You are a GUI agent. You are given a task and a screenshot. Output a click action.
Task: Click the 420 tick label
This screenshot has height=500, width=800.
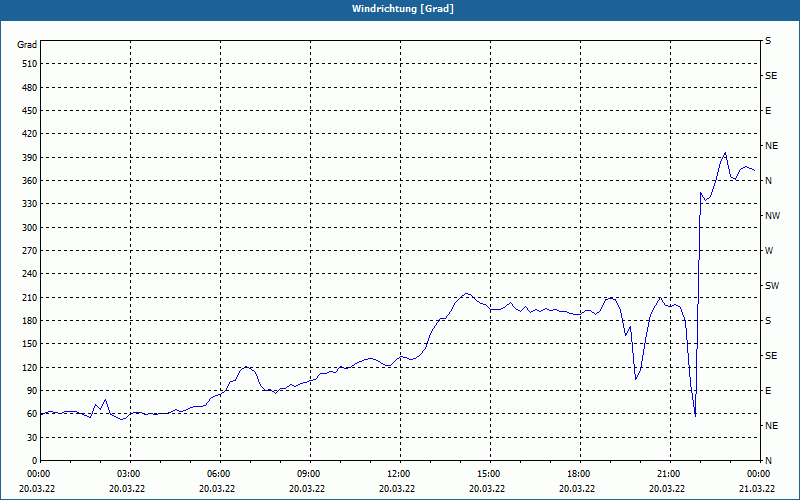pos(30,134)
